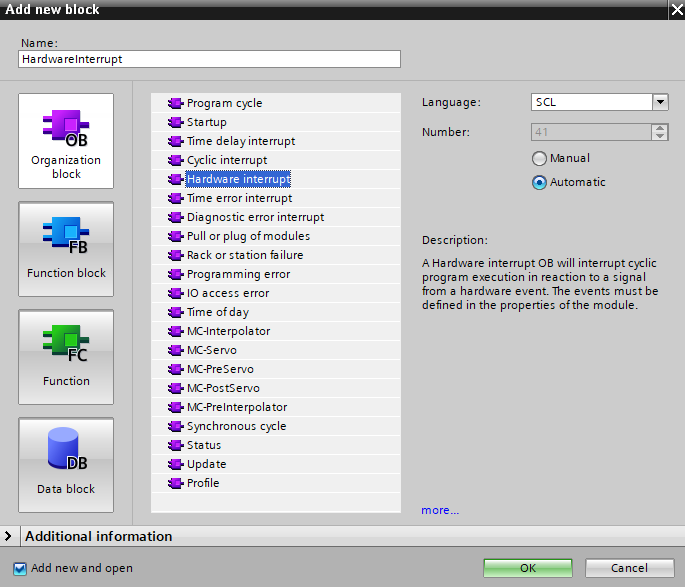Click the block Name input field
Screen dimensions: 685x587
click(209, 59)
